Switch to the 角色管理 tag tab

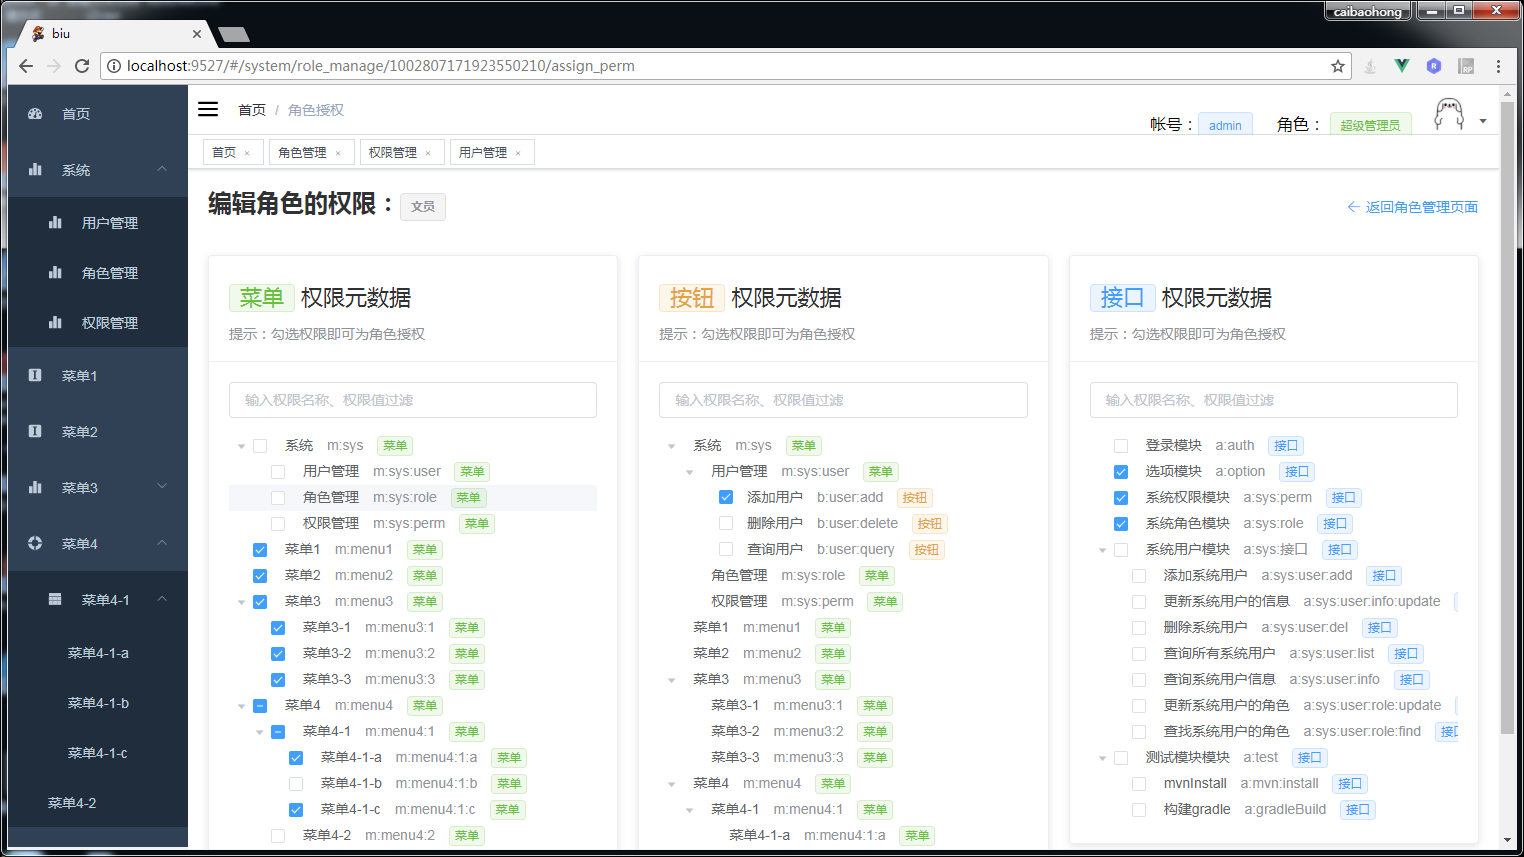tap(303, 152)
